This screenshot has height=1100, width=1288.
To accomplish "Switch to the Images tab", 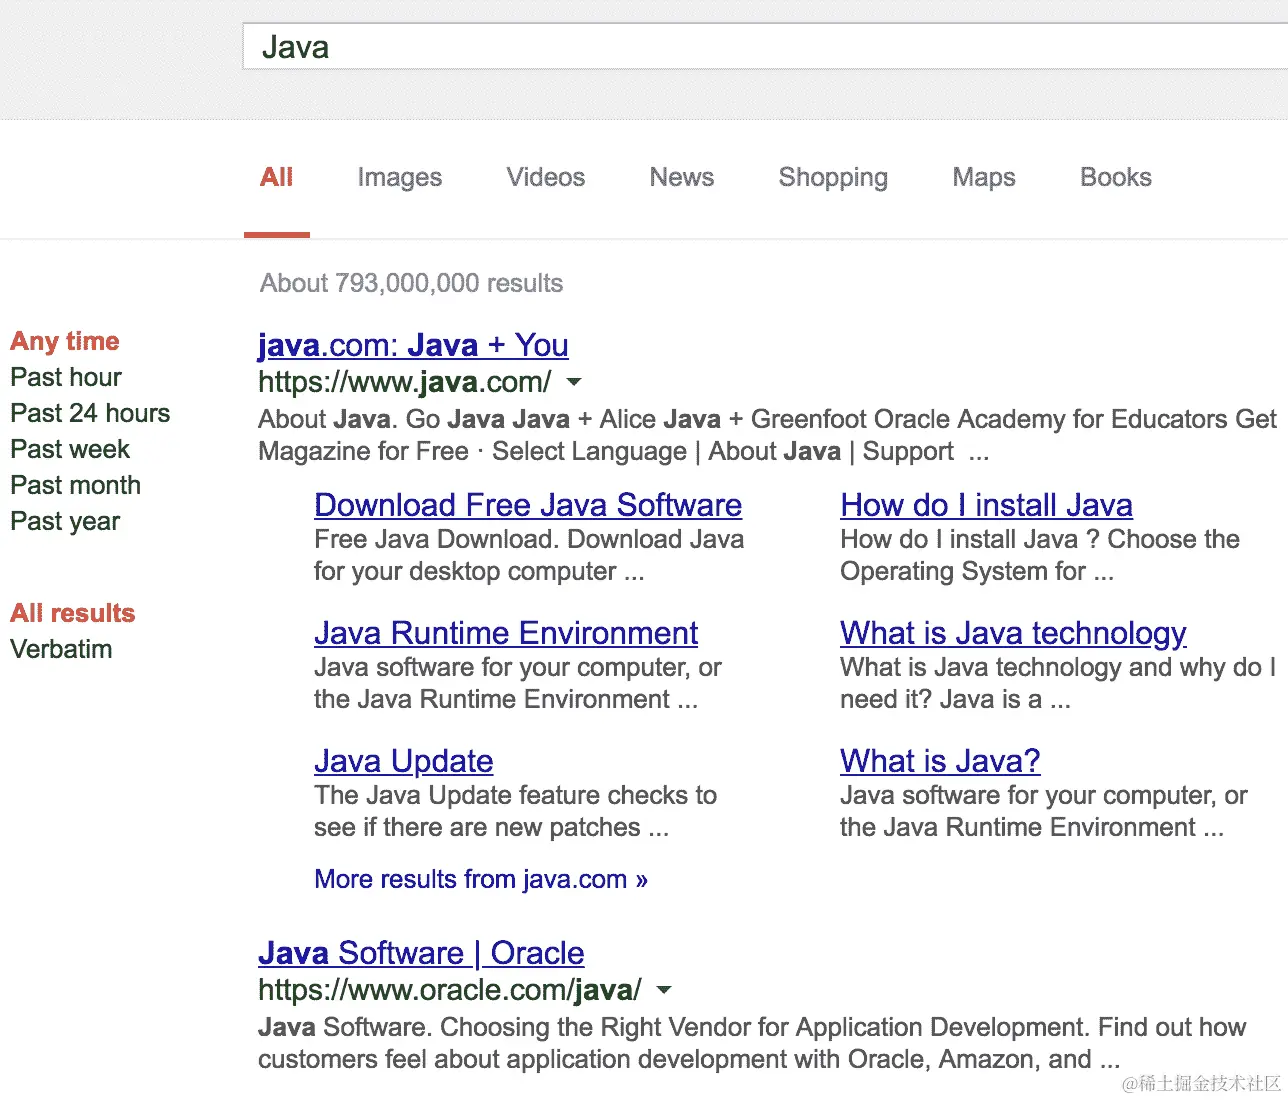I will click(400, 178).
